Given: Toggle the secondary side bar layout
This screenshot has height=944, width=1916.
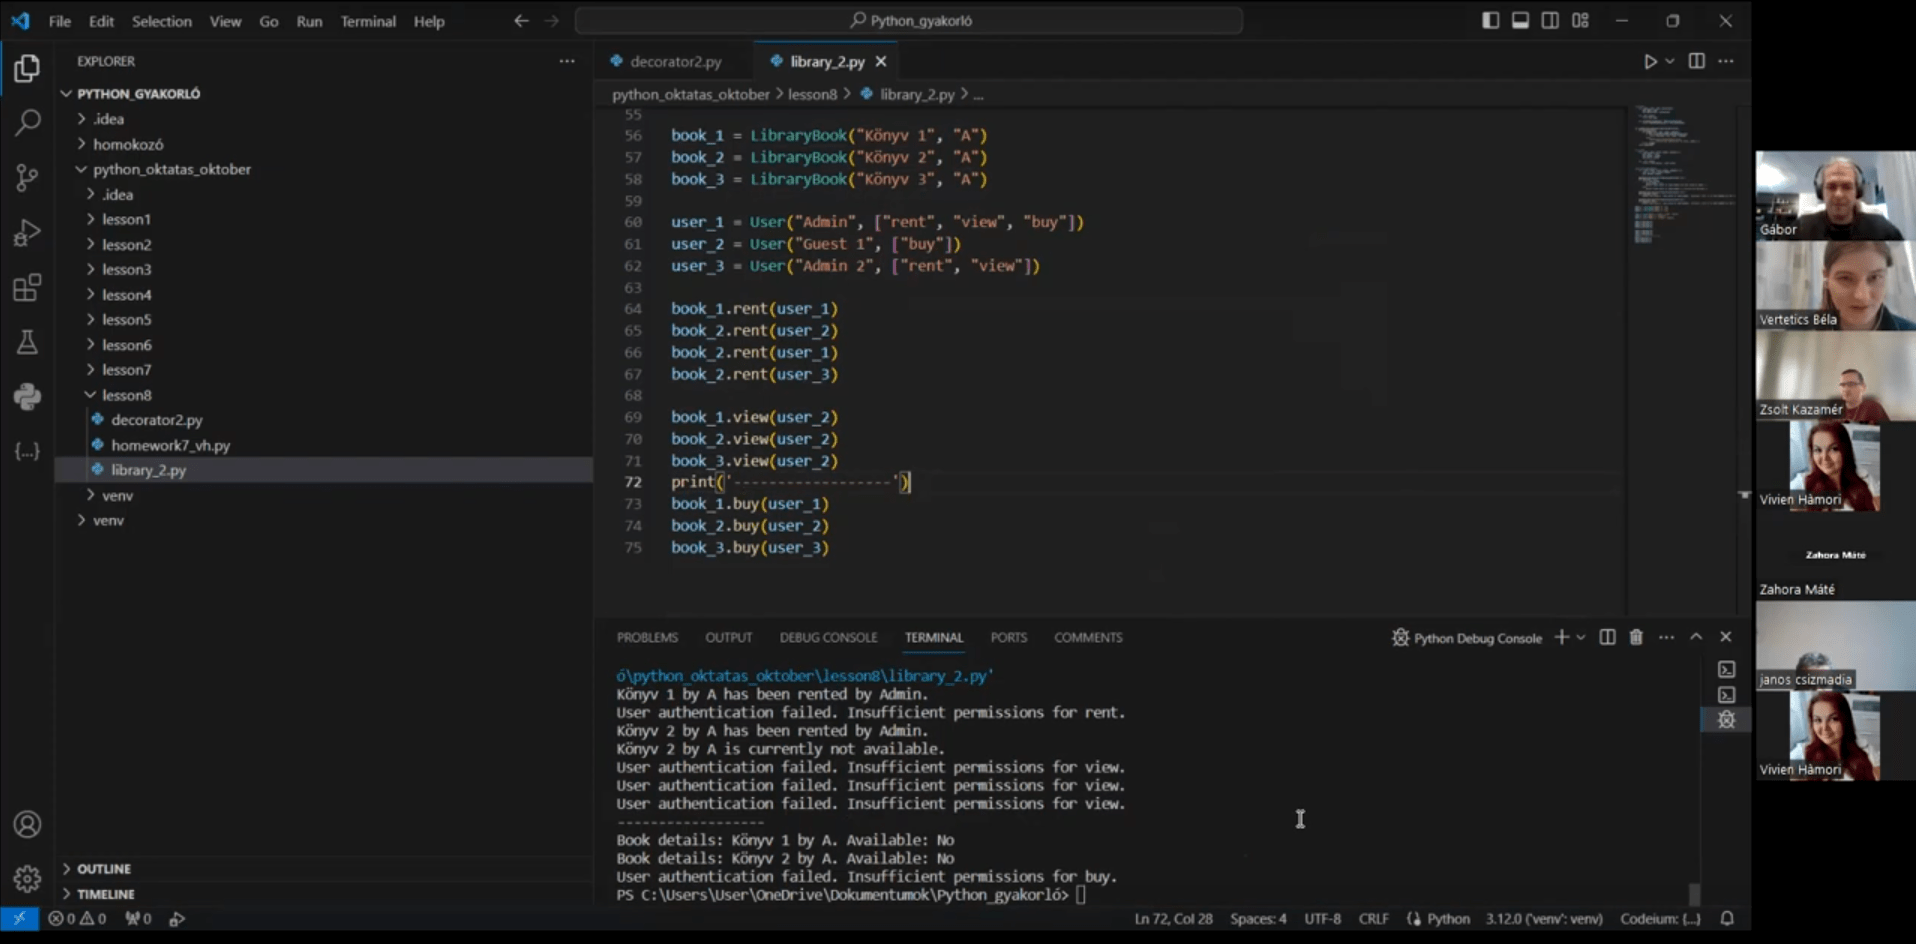Looking at the screenshot, I should coord(1550,21).
